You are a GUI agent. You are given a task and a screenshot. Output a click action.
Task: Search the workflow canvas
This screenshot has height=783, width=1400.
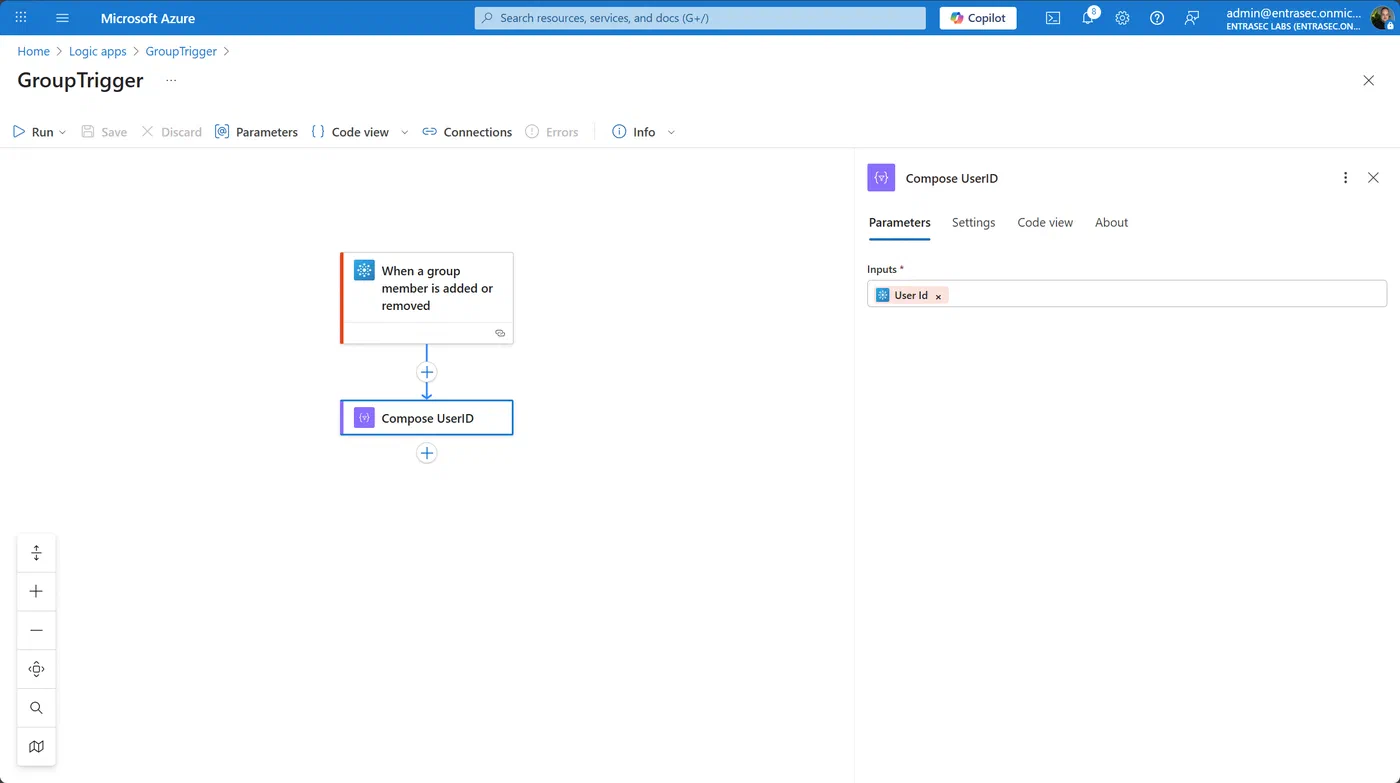click(37, 708)
